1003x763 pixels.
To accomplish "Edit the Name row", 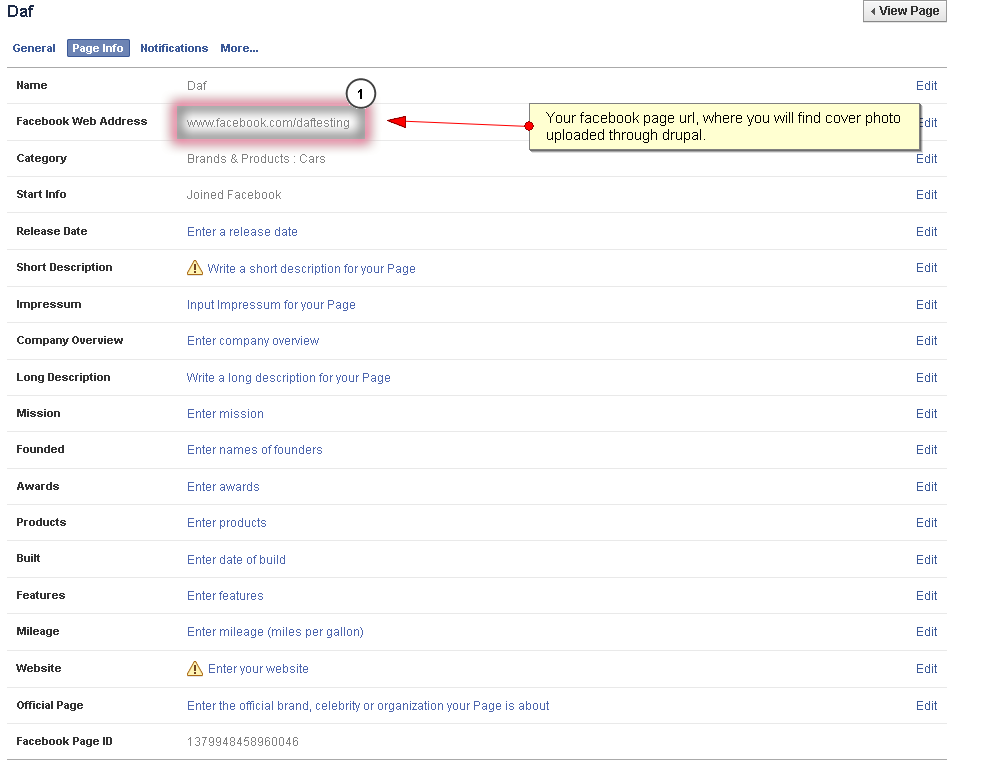I will [x=926, y=86].
